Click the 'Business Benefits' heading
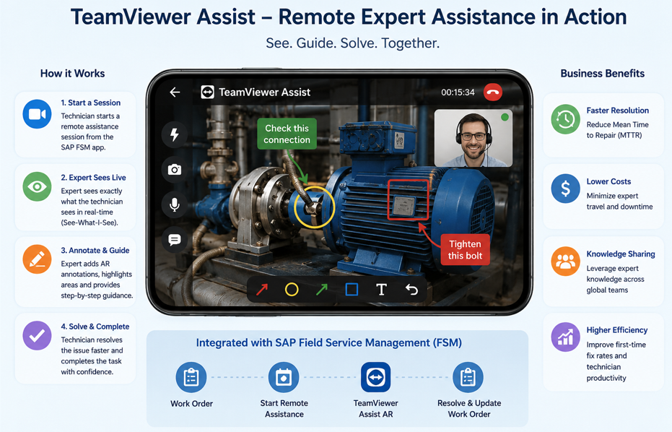 (603, 74)
